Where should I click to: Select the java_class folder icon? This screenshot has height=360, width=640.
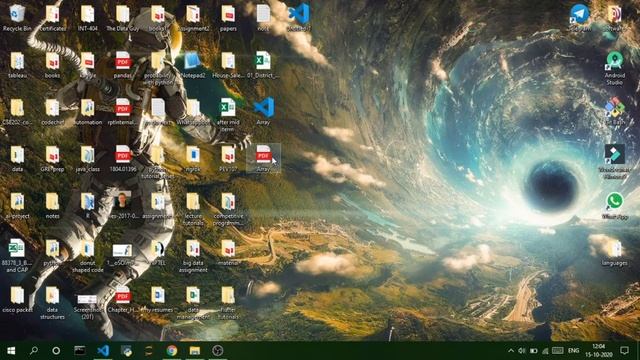(x=87, y=159)
